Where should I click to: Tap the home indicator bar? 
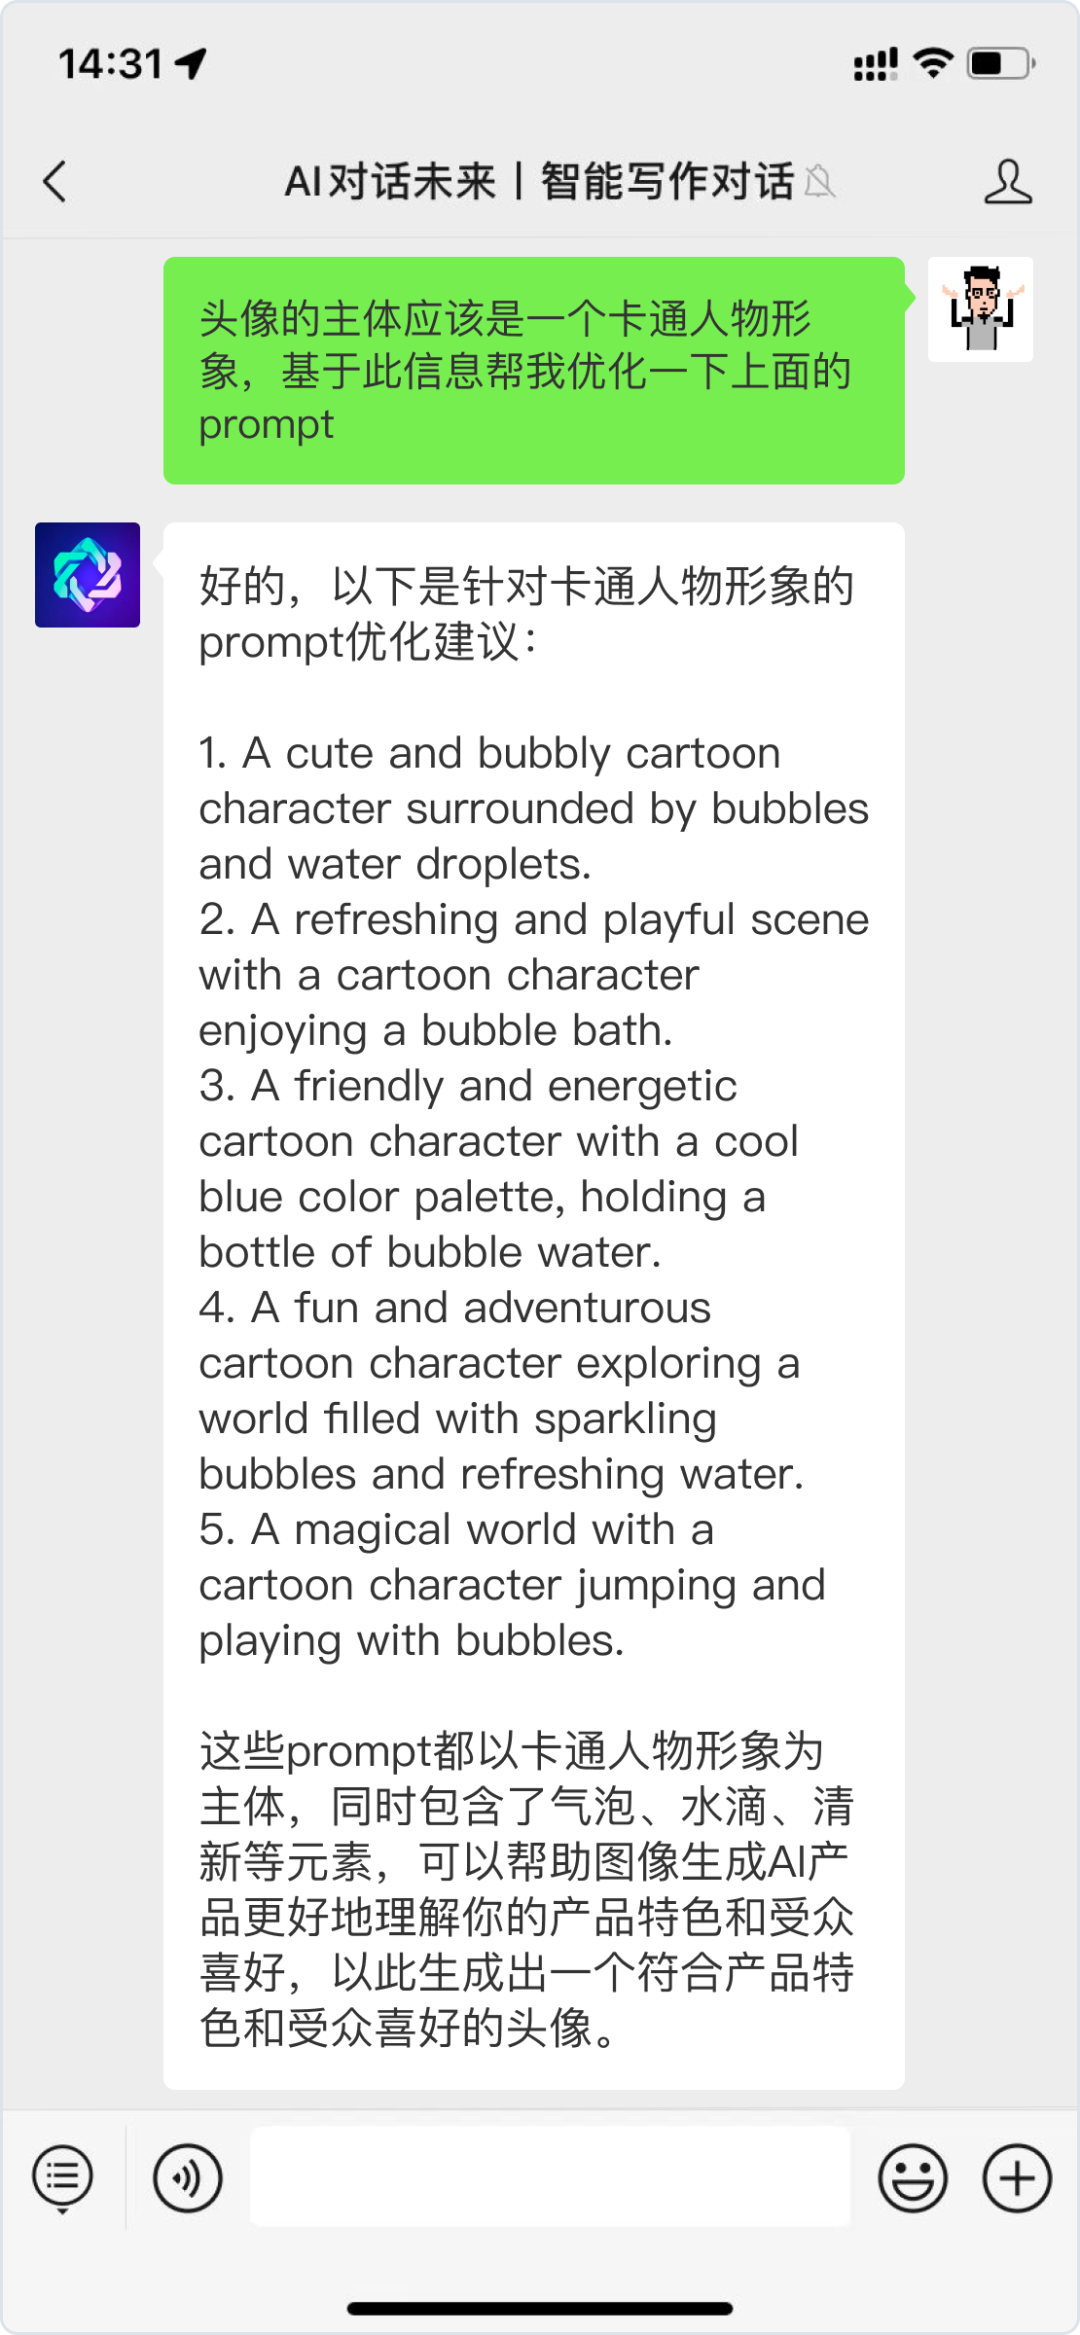coord(540,2308)
